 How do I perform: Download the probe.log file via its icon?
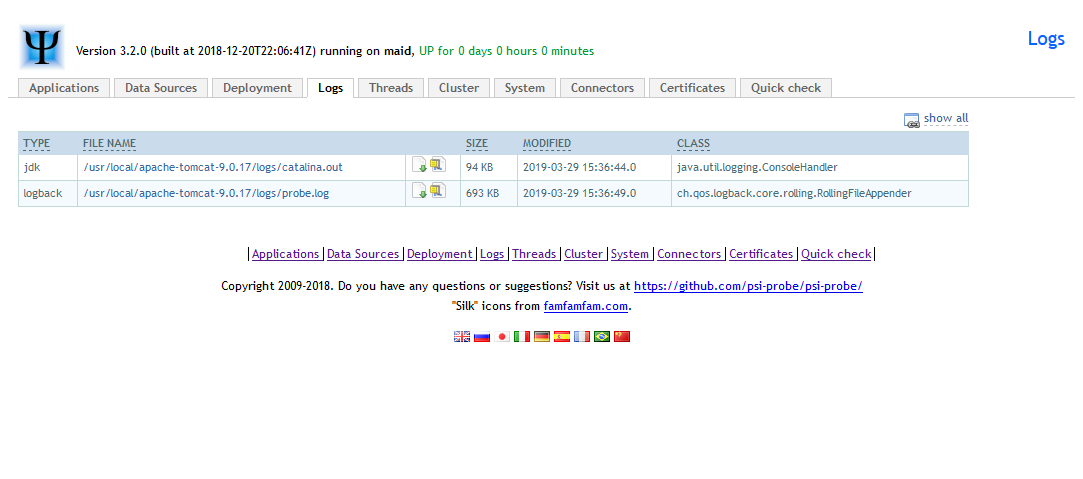pos(420,191)
